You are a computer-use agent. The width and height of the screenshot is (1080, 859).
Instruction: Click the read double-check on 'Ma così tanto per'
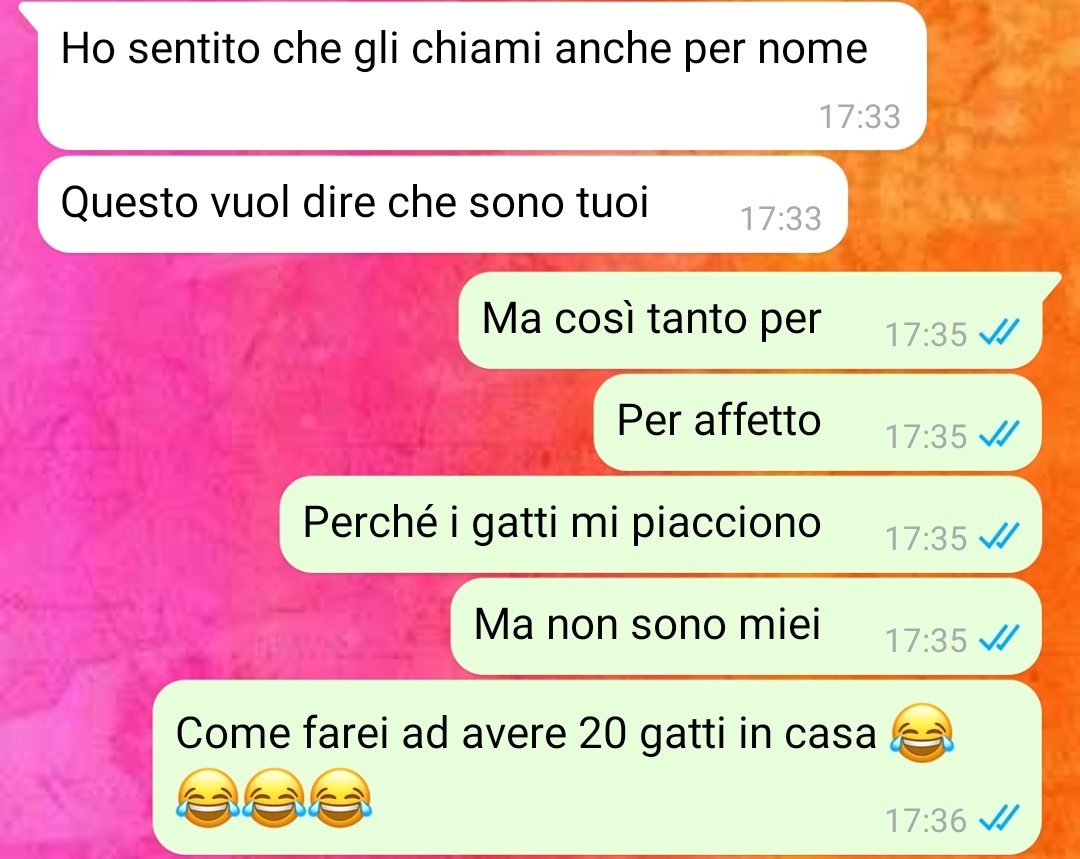pos(999,333)
